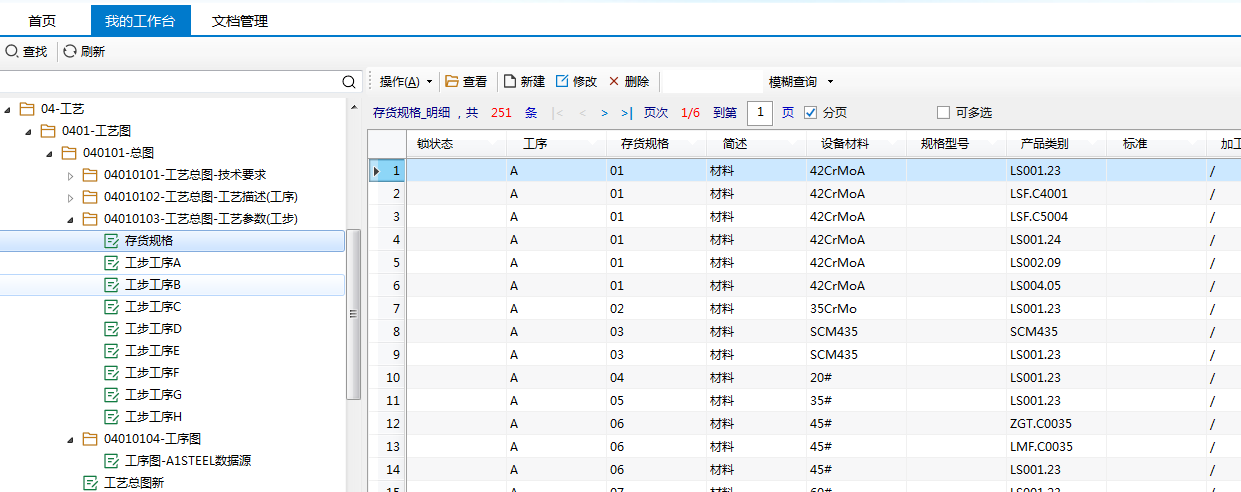This screenshot has height=492, width=1241.
Task: Click the 产品类别 column header
Action: pos(1044,144)
